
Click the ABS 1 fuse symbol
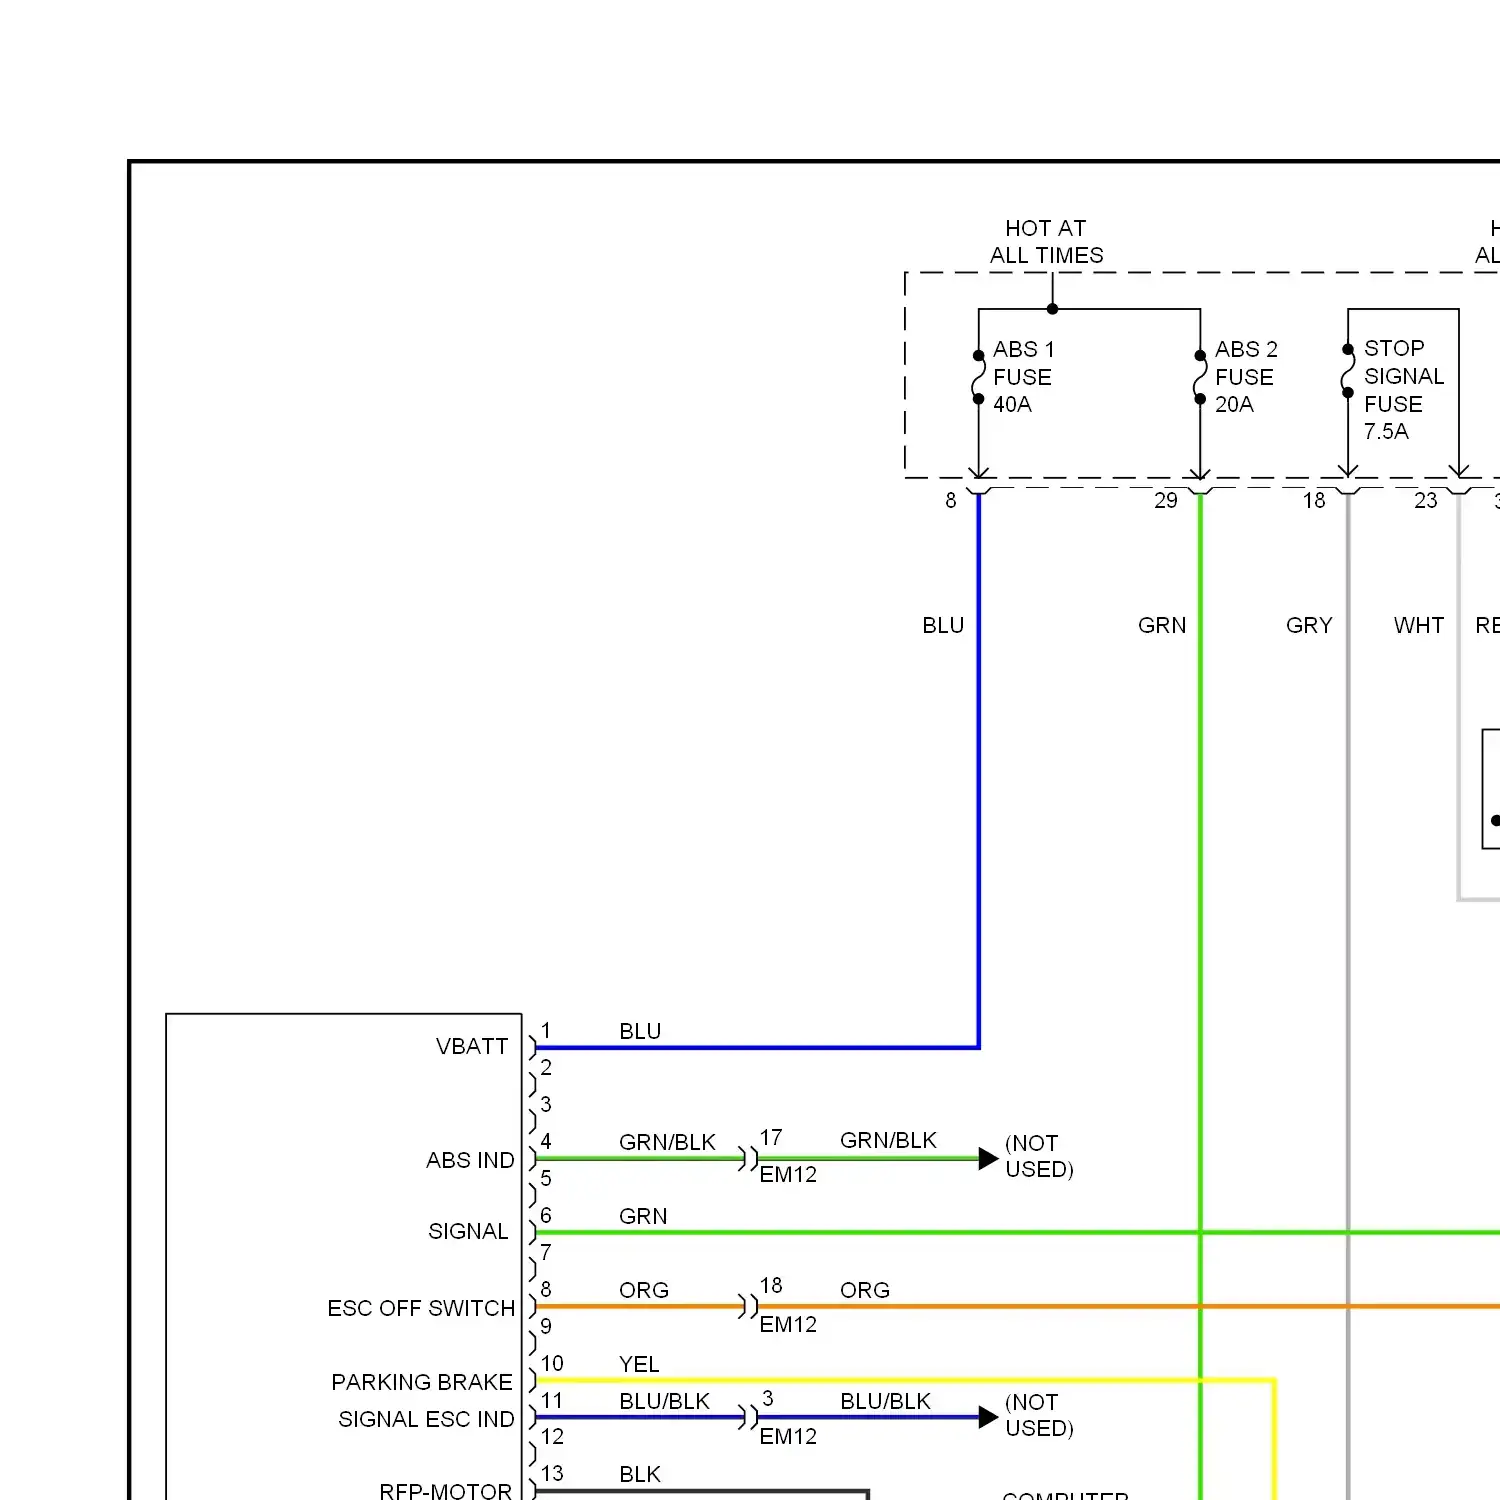click(978, 377)
